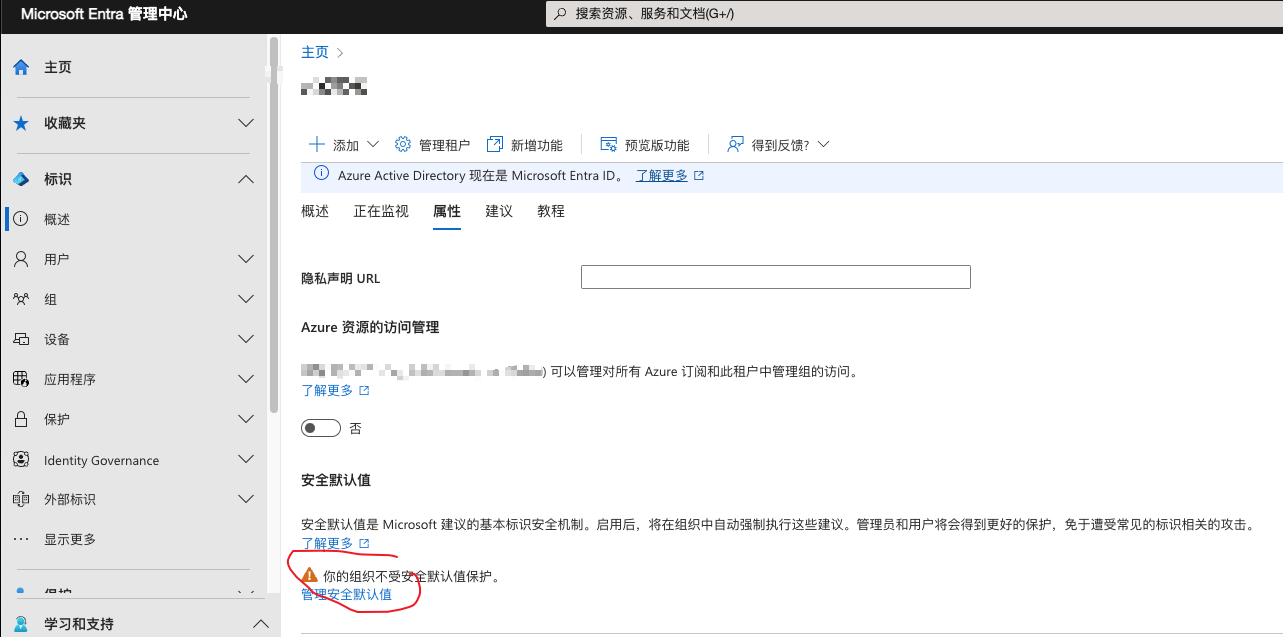Open 了解更多 under 安全默认值
1283x637 pixels.
click(x=327, y=543)
